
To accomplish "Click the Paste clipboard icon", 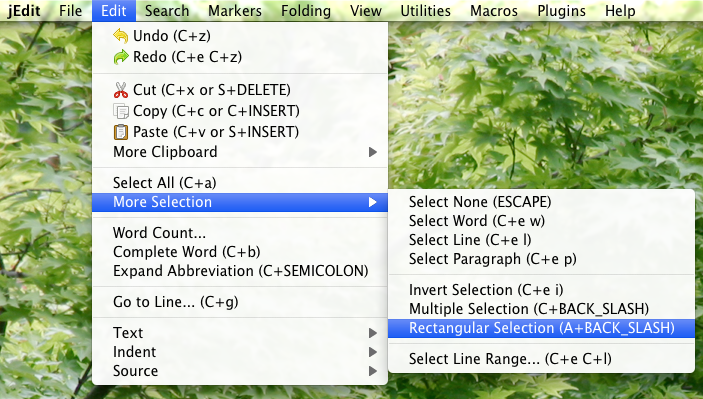I will click(x=121, y=132).
